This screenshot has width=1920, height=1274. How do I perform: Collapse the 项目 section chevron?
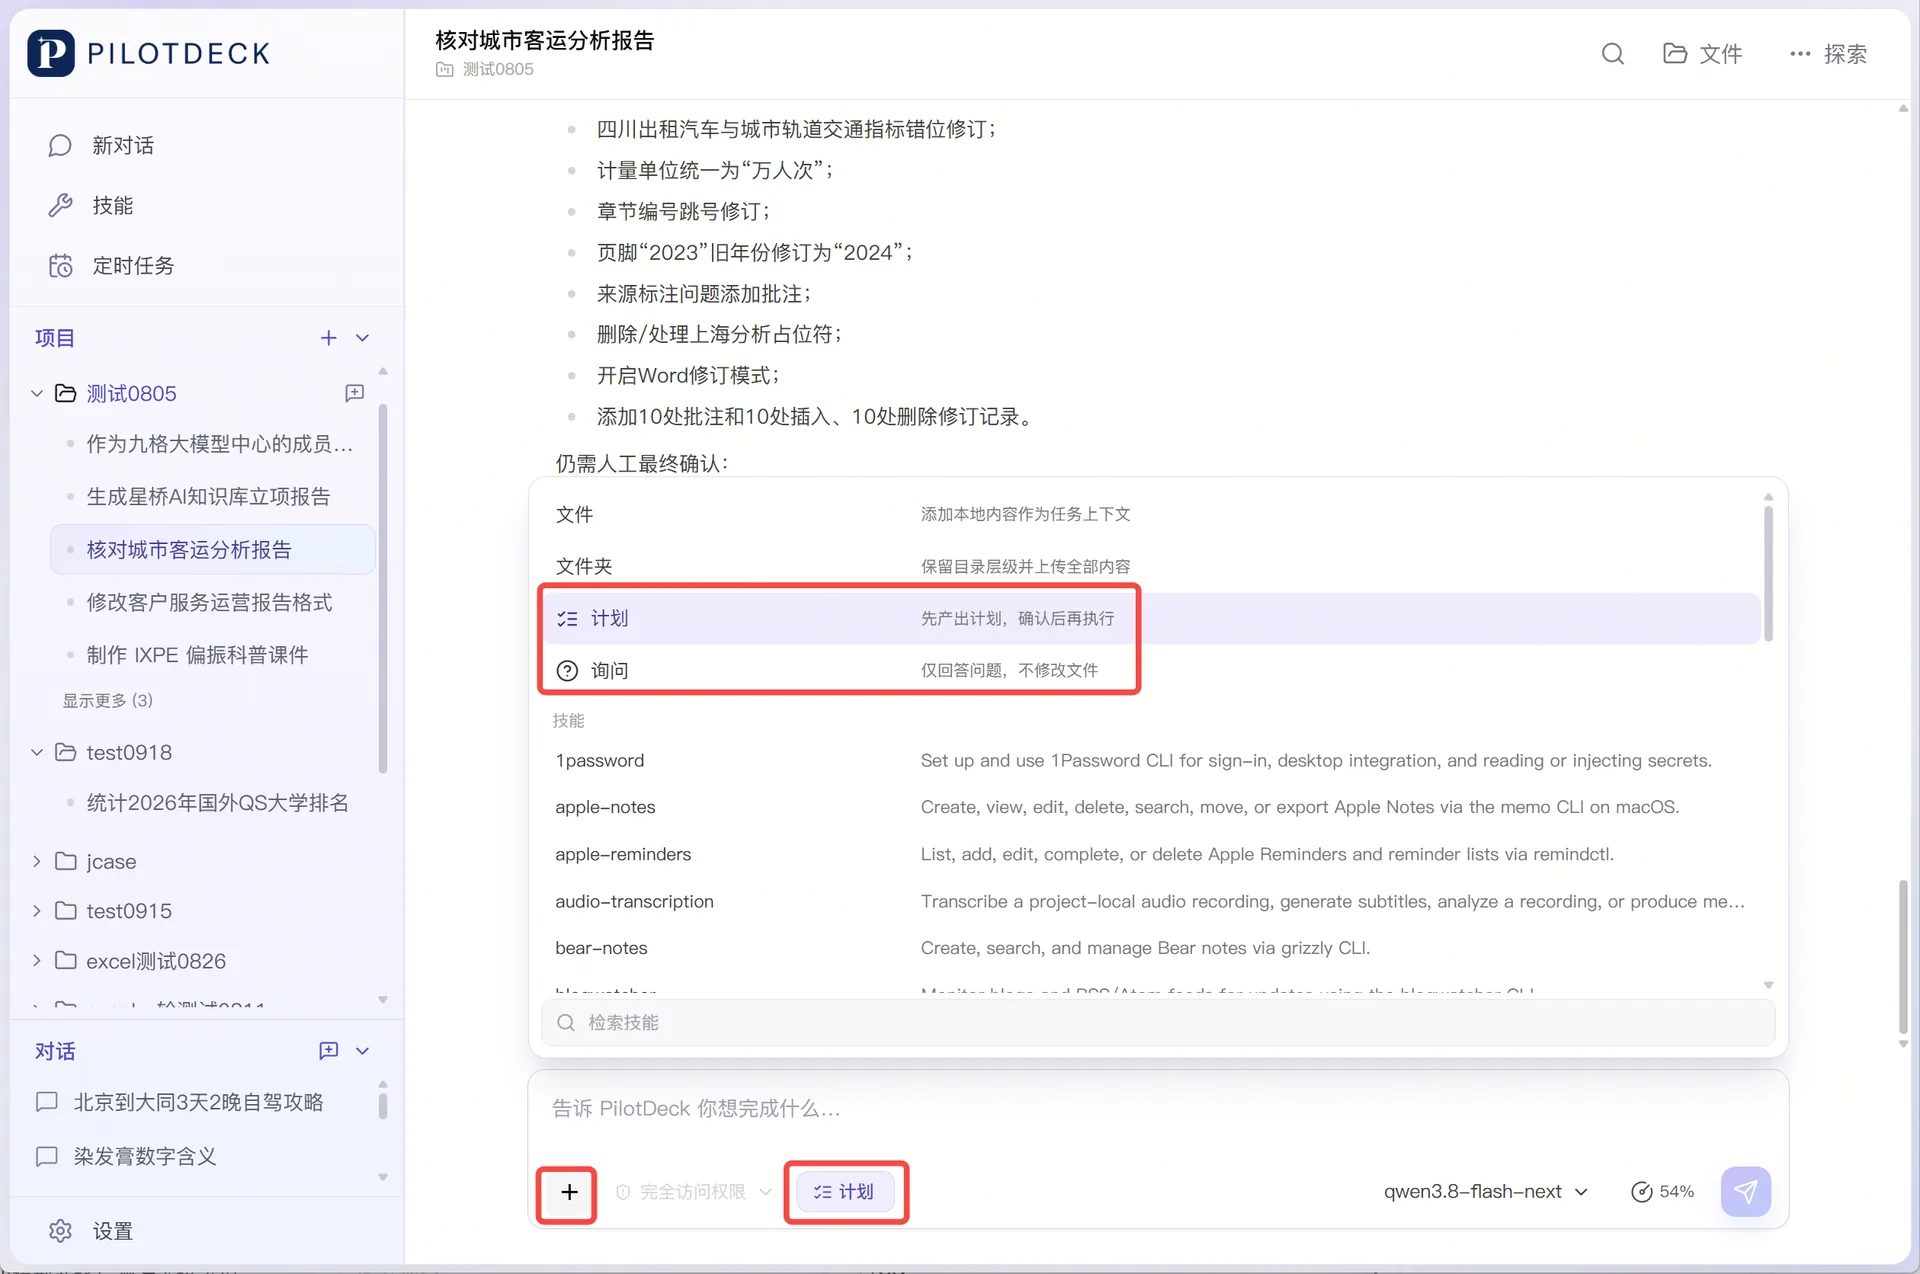pyautogui.click(x=363, y=338)
